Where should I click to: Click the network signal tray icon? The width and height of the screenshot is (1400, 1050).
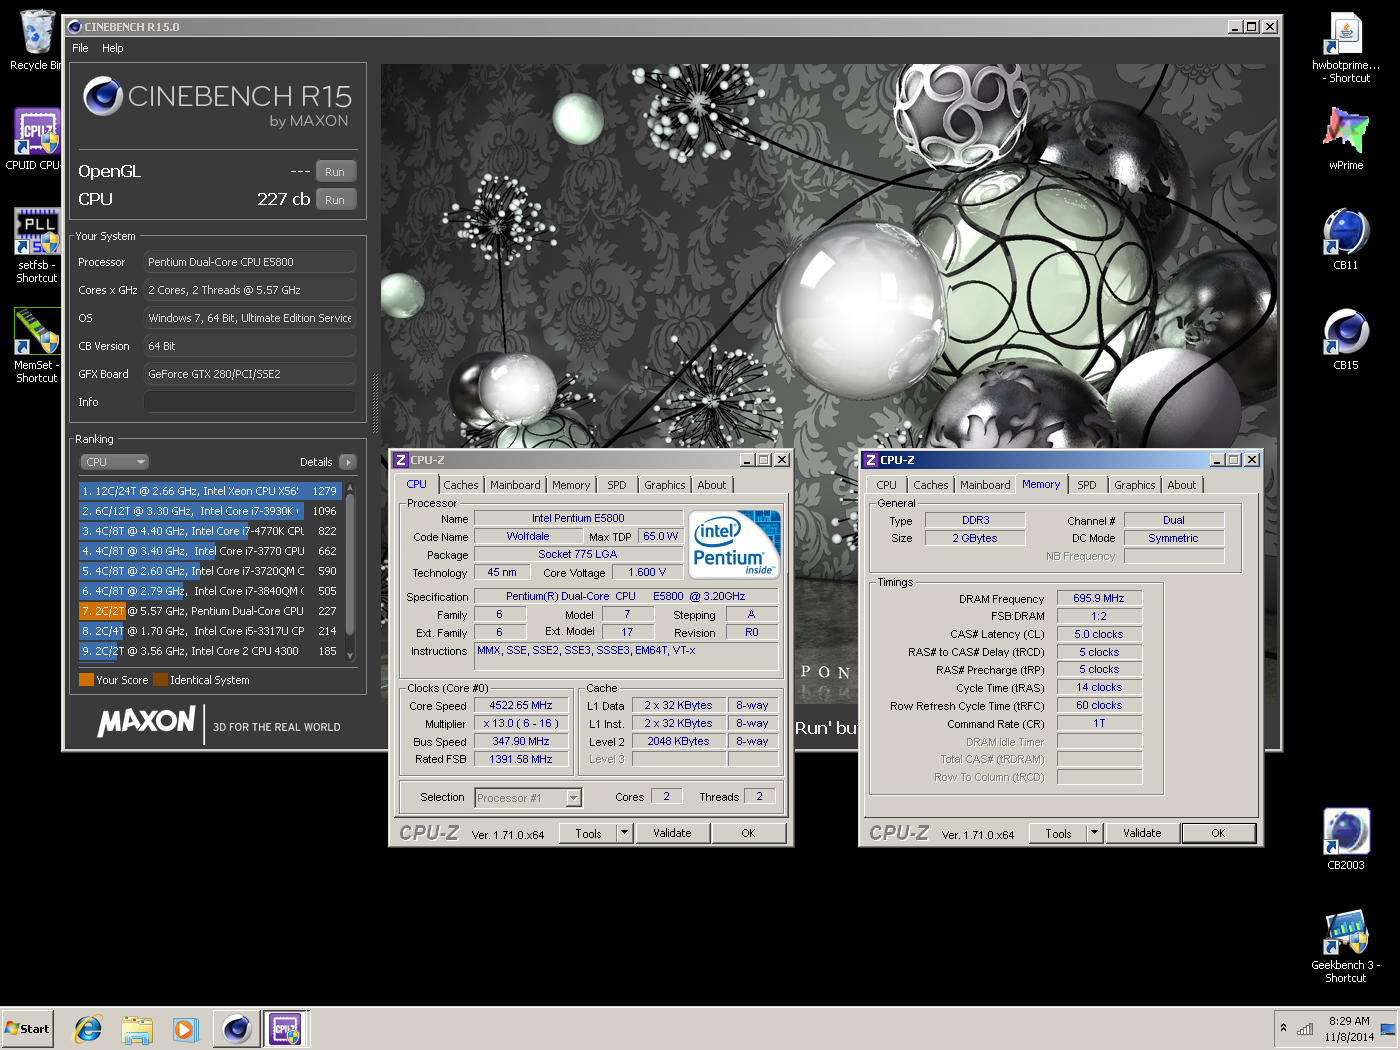point(1305,1029)
